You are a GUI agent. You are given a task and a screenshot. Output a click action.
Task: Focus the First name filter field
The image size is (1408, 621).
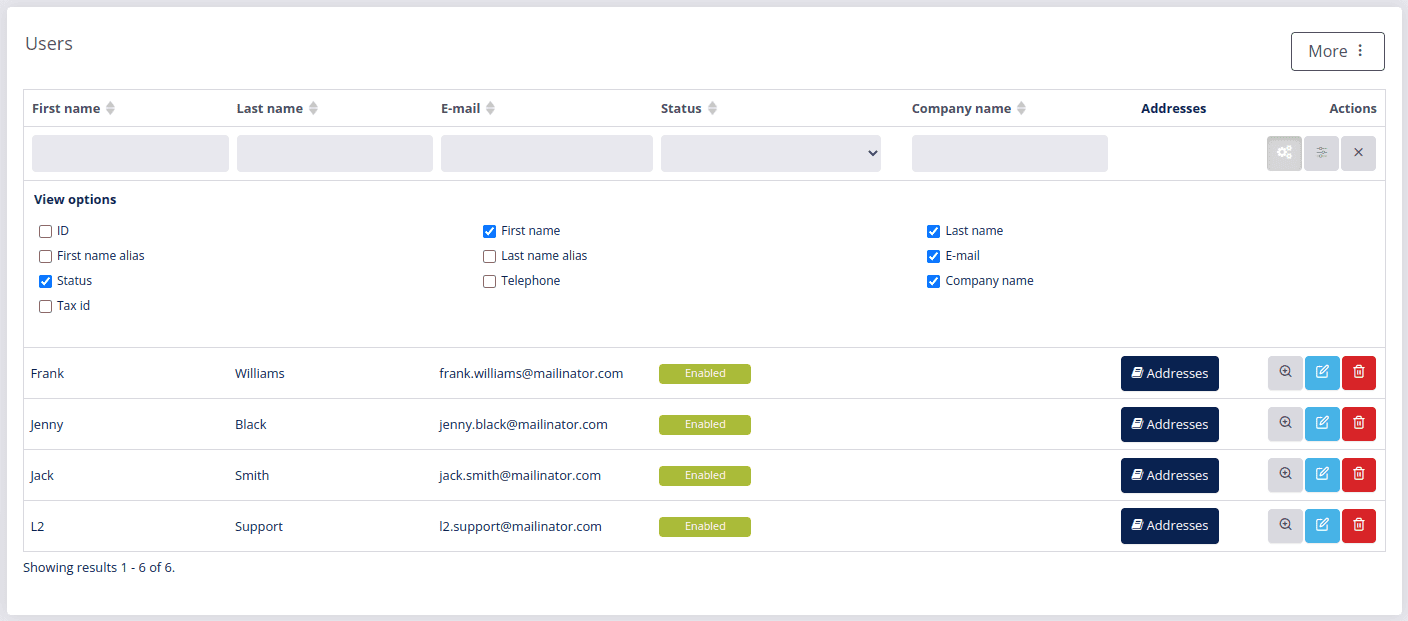130,153
